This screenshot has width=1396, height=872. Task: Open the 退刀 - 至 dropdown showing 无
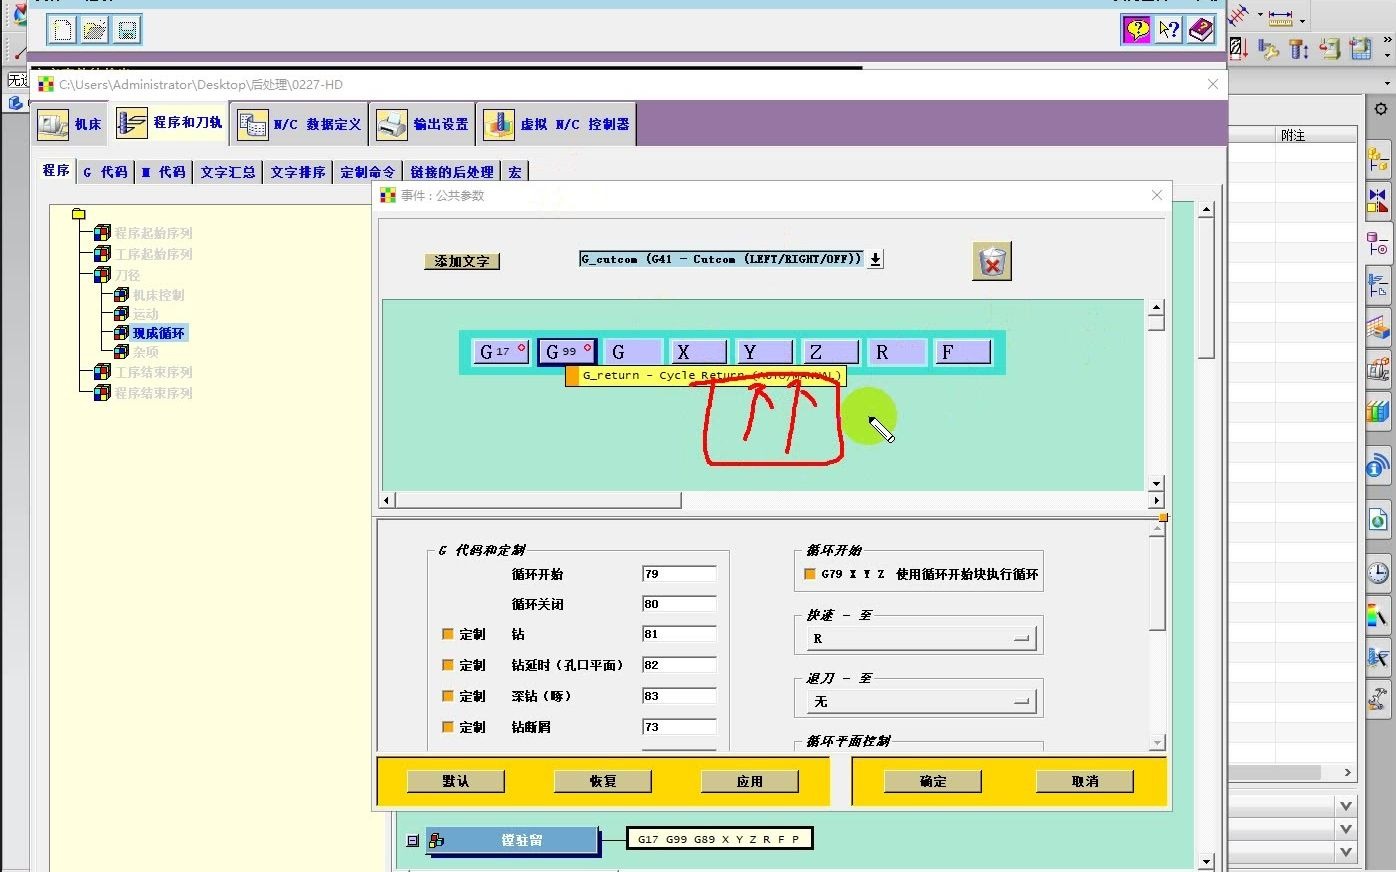(1021, 698)
